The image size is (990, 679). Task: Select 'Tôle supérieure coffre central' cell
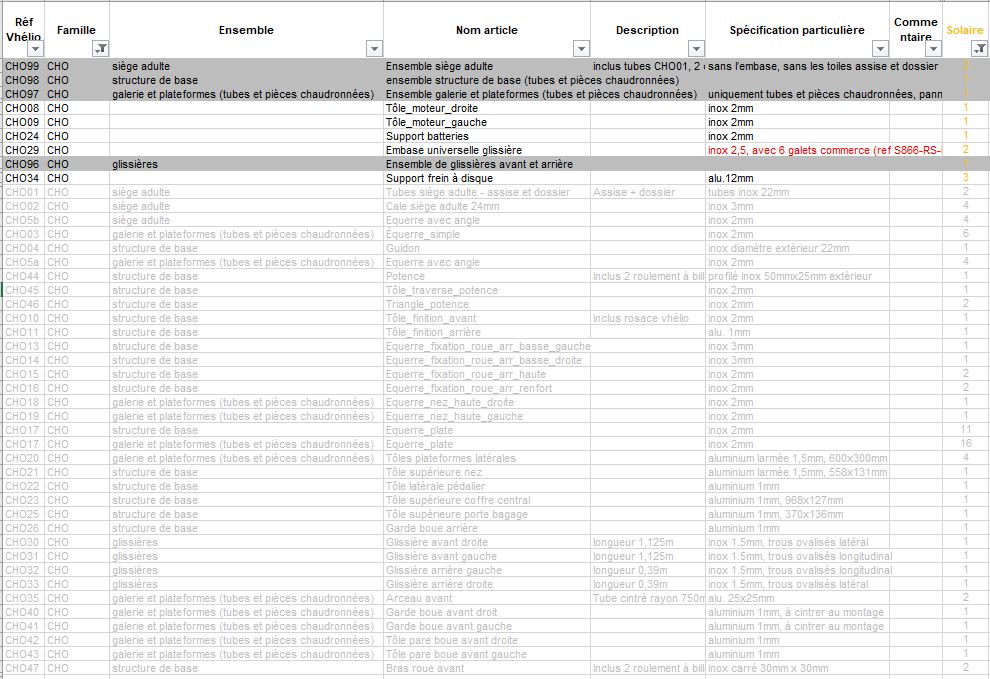click(487, 500)
